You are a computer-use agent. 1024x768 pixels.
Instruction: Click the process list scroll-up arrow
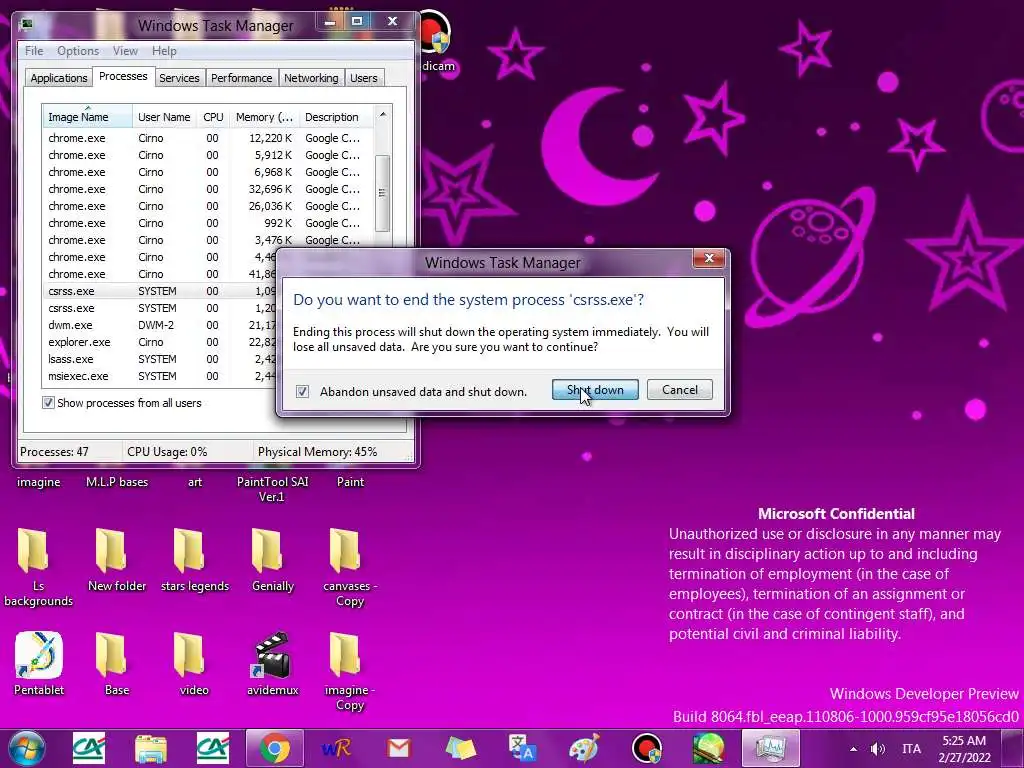(x=383, y=114)
